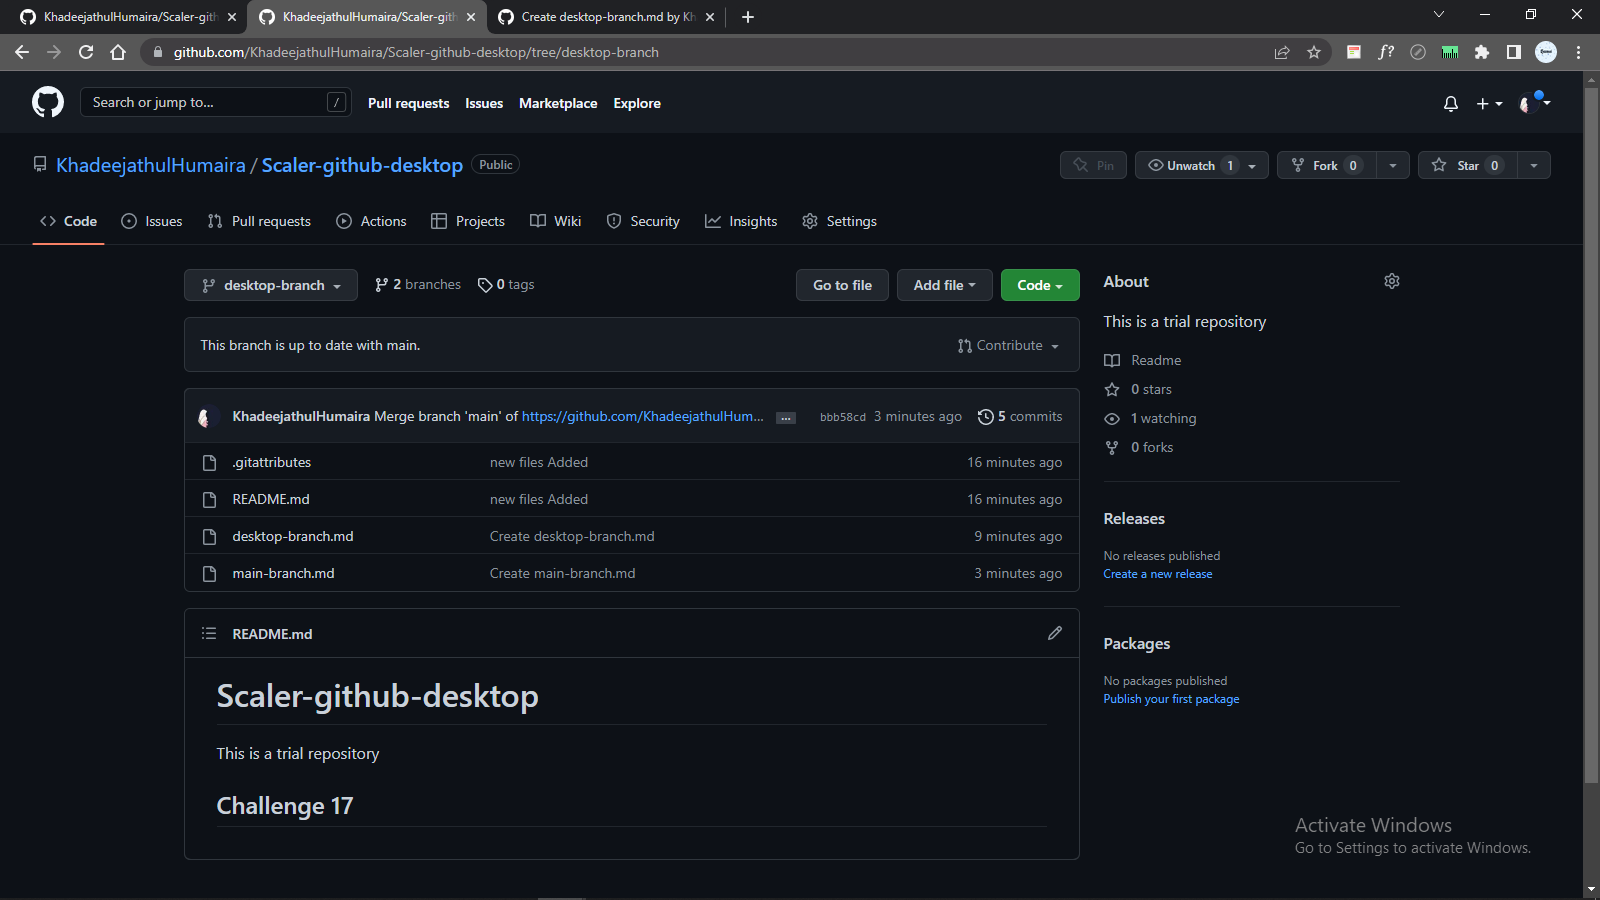Open the notifications bell
Viewport: 1600px width, 900px height.
pos(1451,102)
